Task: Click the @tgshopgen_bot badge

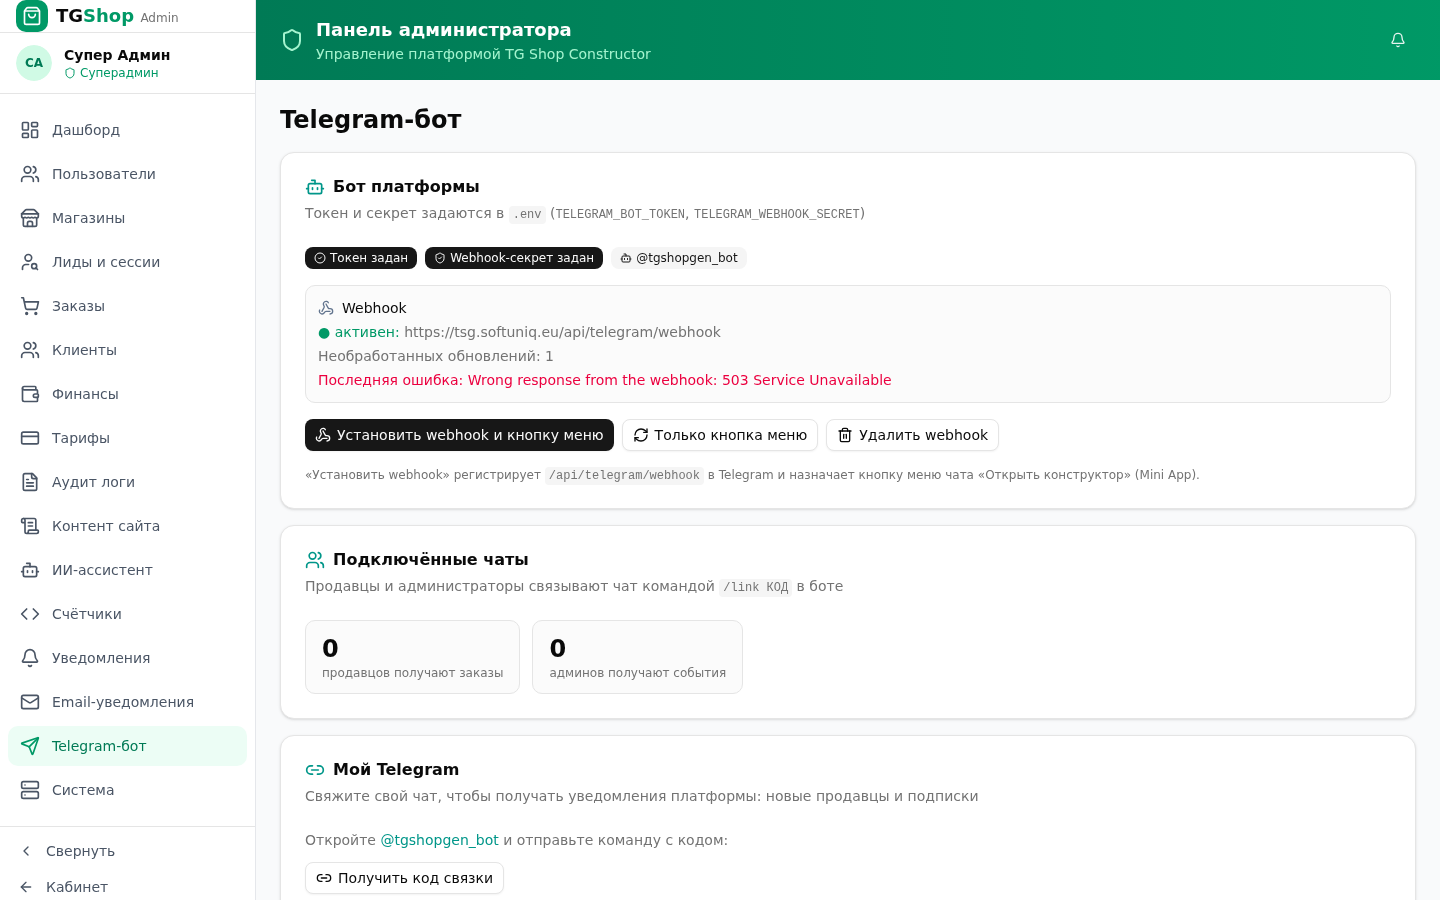Action: point(679,258)
